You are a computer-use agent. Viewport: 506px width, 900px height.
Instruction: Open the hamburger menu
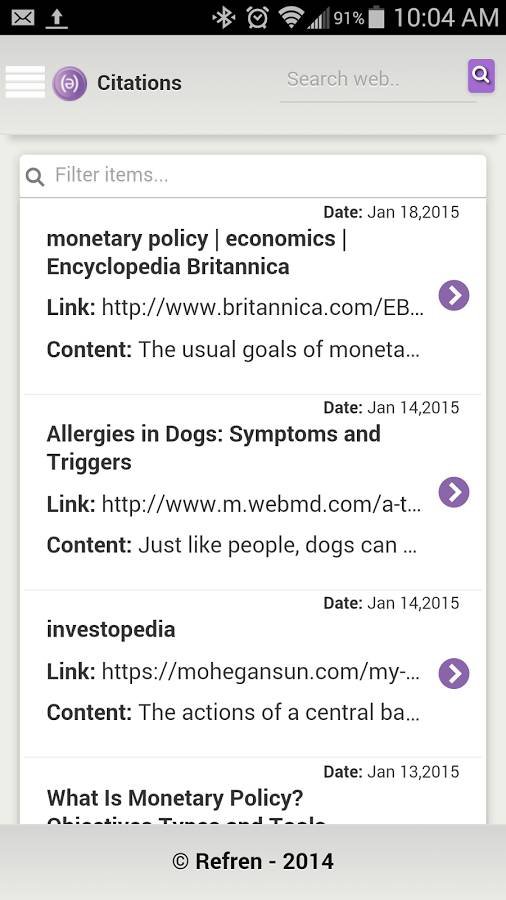click(25, 82)
